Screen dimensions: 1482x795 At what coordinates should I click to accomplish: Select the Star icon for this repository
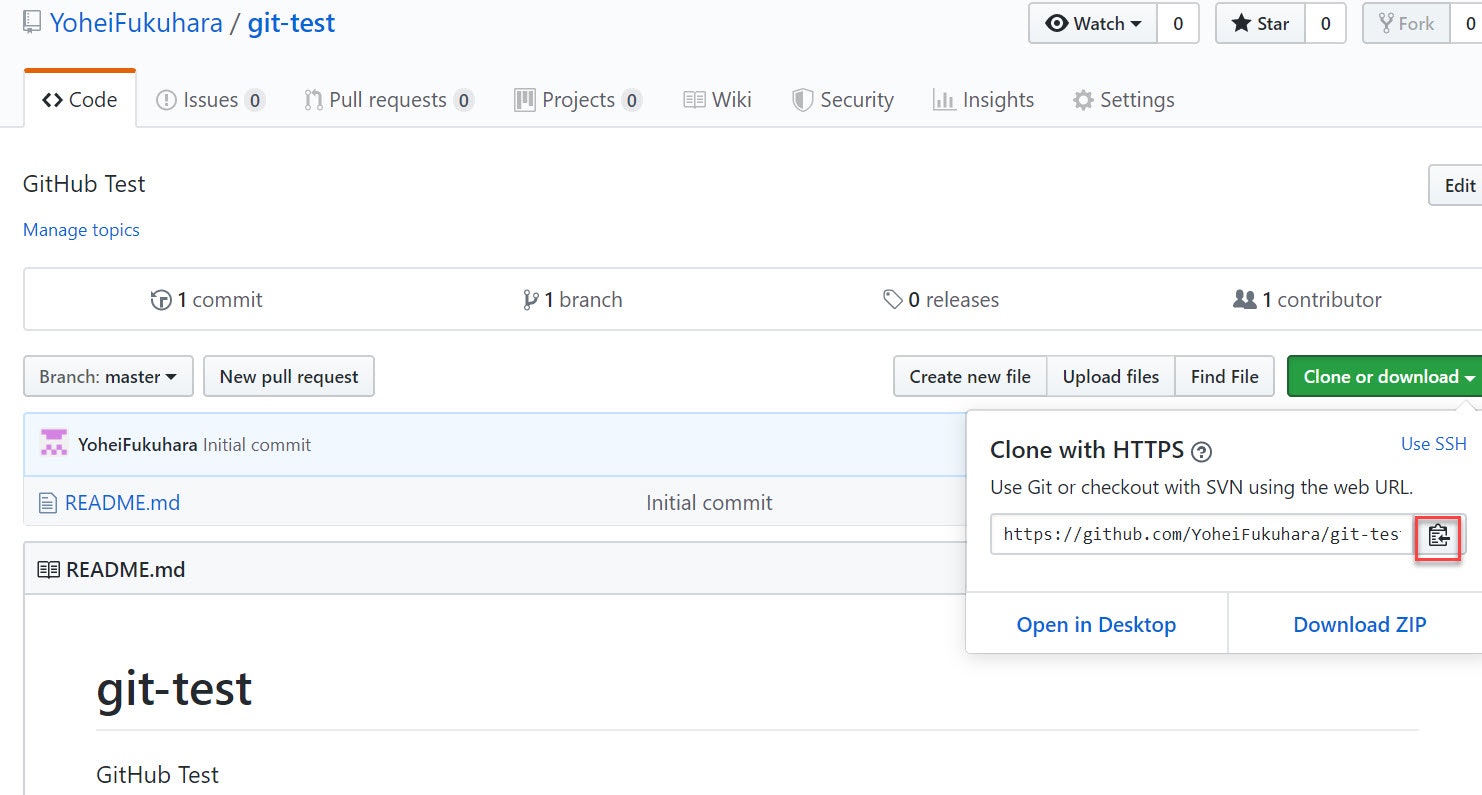pos(1242,22)
